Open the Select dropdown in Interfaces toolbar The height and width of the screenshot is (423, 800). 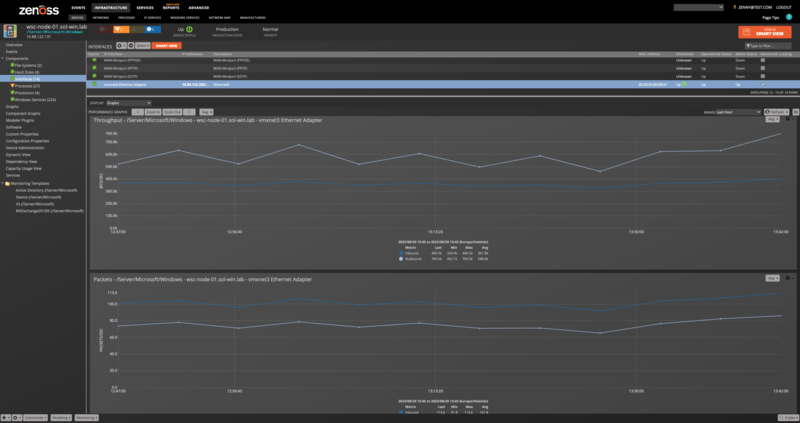[x=143, y=46]
